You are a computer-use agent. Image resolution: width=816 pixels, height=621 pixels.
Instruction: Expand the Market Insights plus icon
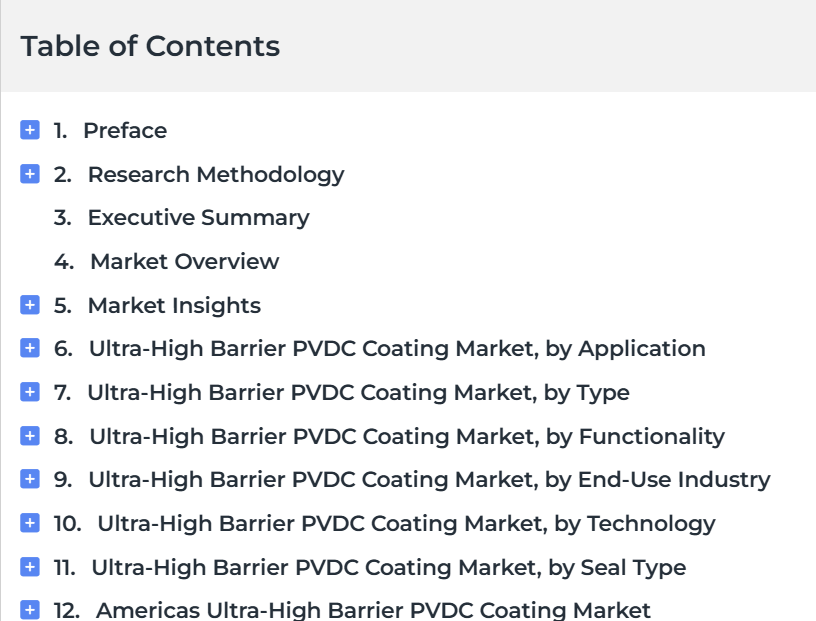30,305
